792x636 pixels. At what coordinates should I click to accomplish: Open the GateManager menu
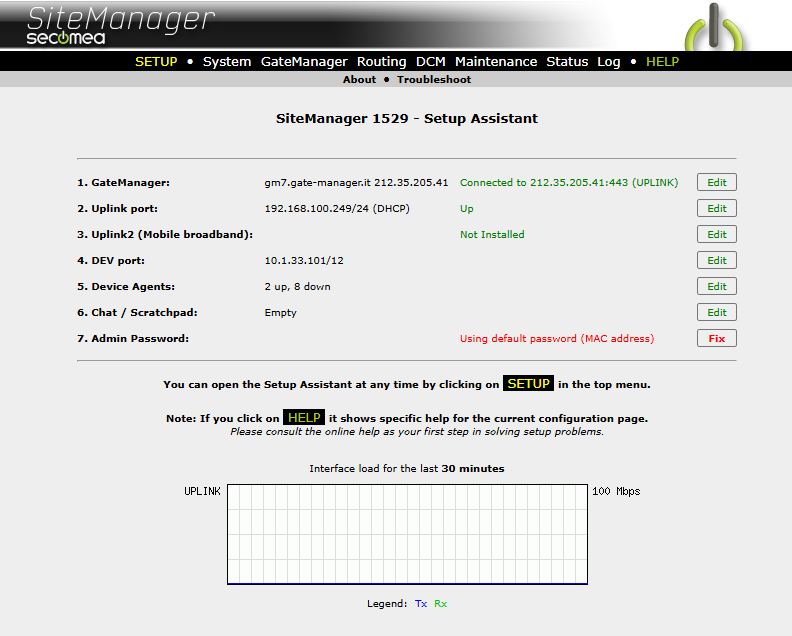tap(304, 62)
